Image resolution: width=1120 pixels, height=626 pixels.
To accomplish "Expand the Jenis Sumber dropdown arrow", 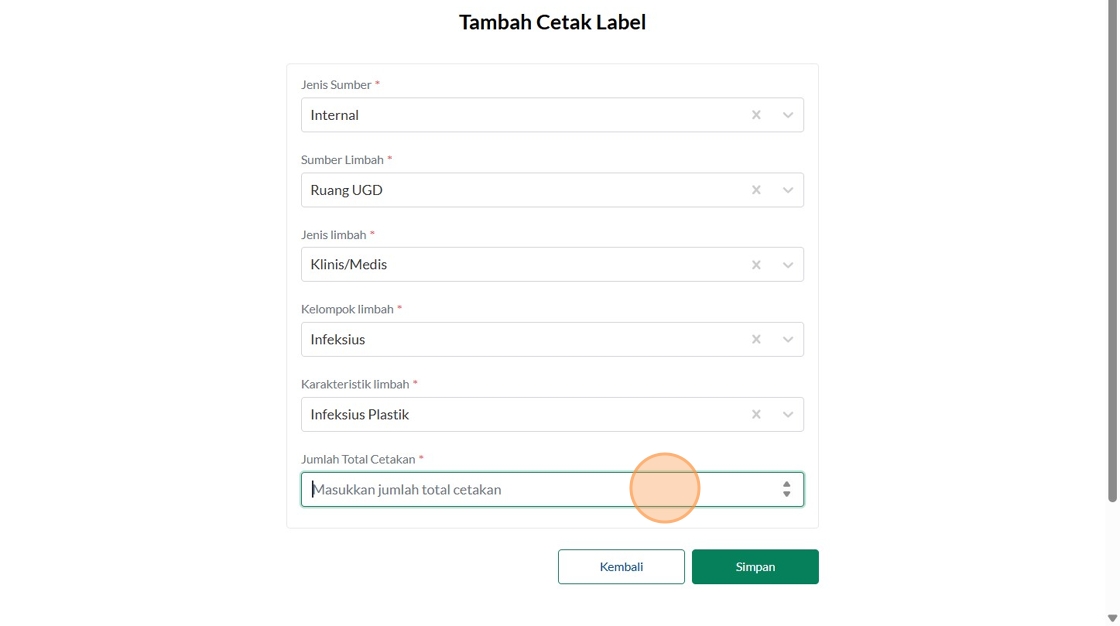I will click(788, 115).
